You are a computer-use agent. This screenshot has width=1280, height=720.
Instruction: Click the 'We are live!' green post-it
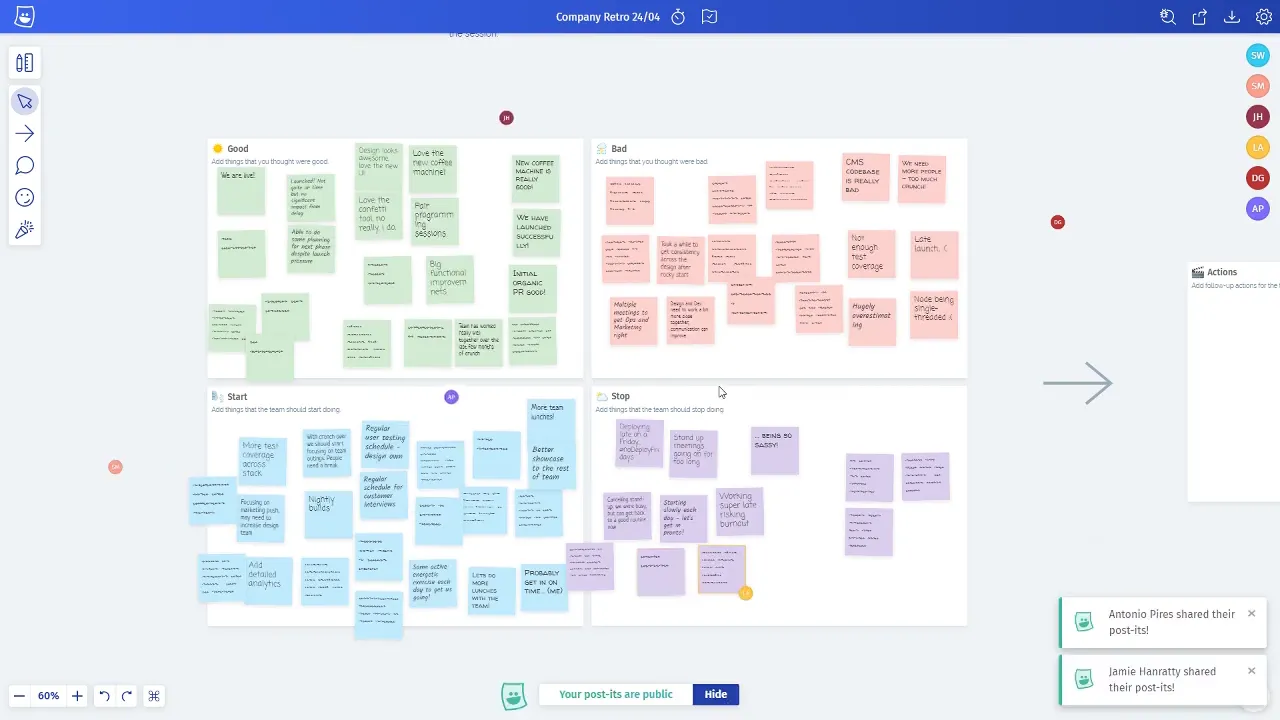click(241, 190)
